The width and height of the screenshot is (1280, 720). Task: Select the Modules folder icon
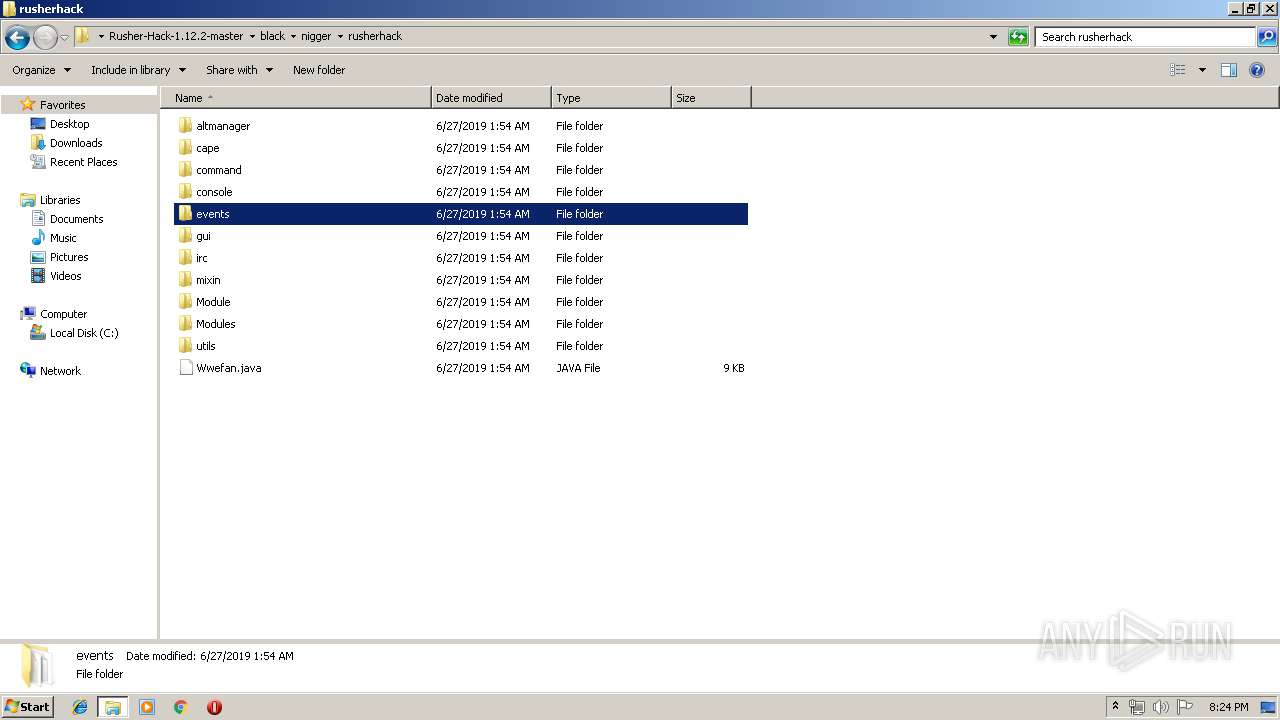click(x=185, y=324)
